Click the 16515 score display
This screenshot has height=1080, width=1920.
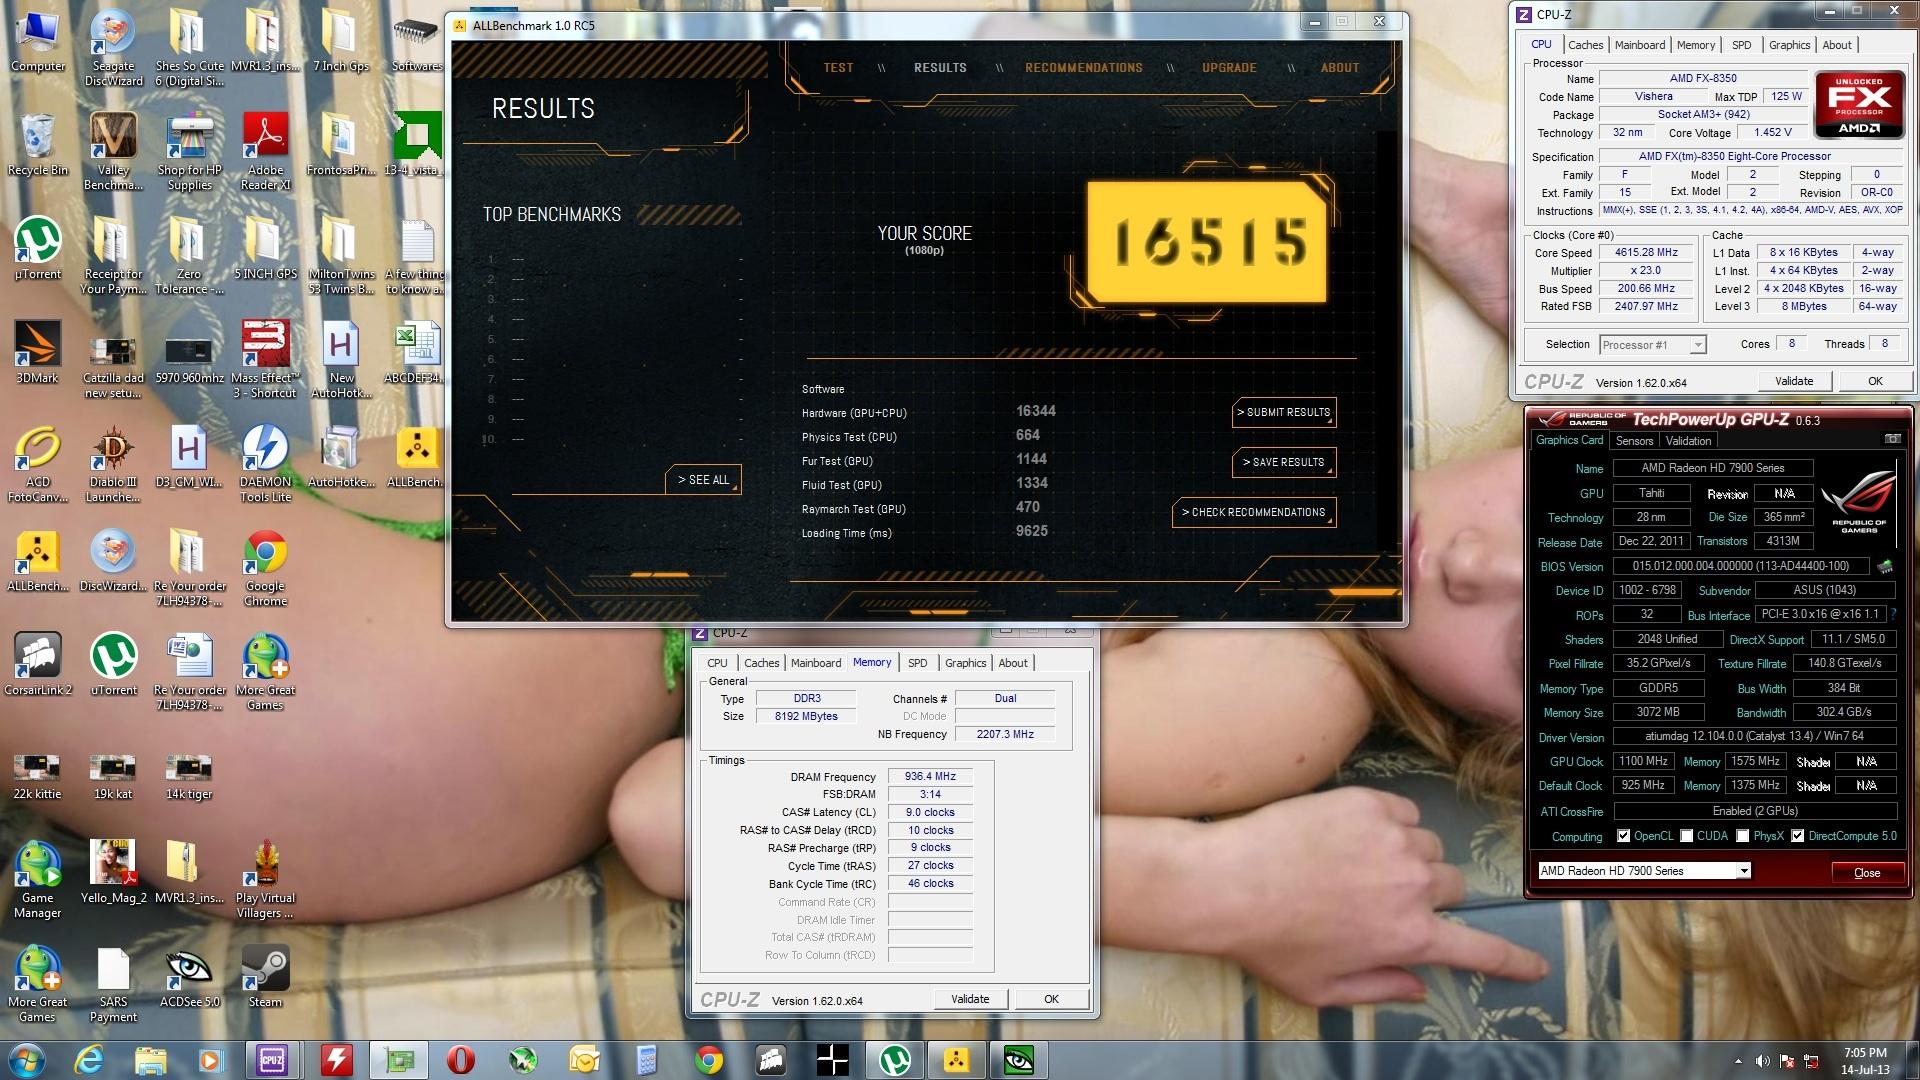click(1207, 242)
